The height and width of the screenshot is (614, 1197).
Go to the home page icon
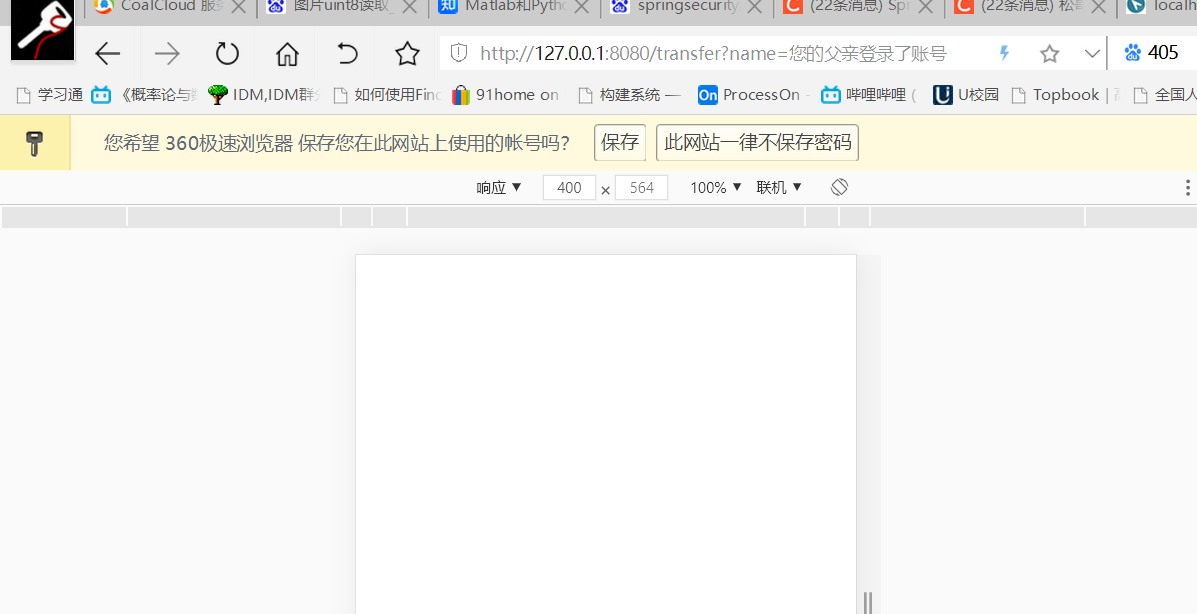pos(287,53)
